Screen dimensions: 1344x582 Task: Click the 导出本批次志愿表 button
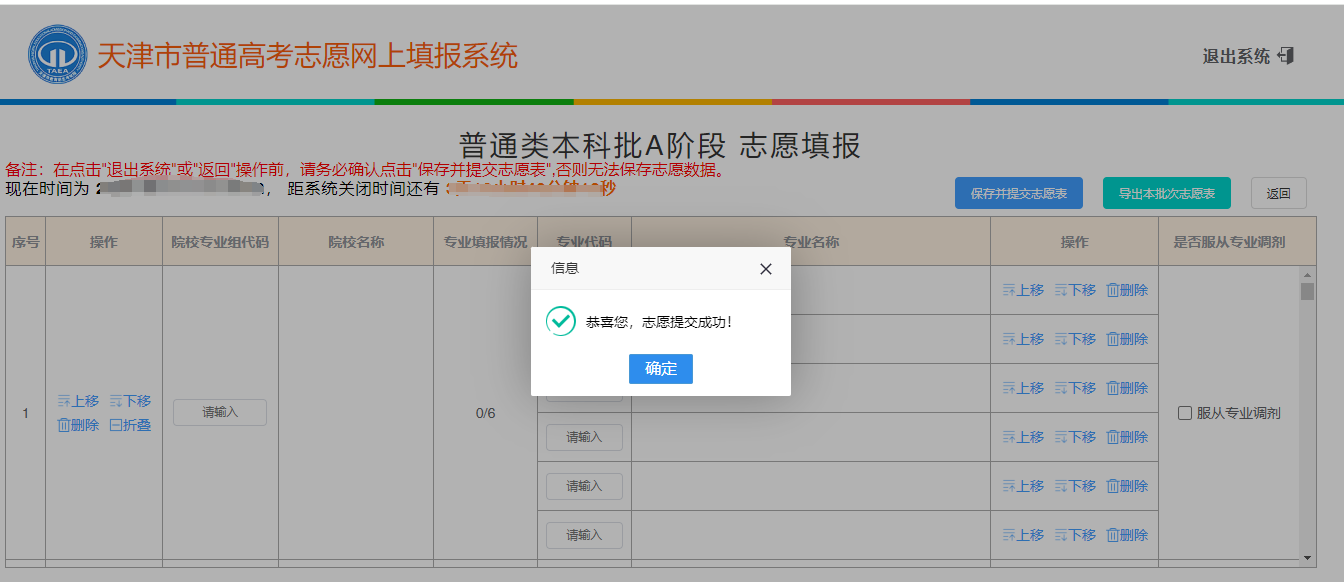(x=1166, y=193)
